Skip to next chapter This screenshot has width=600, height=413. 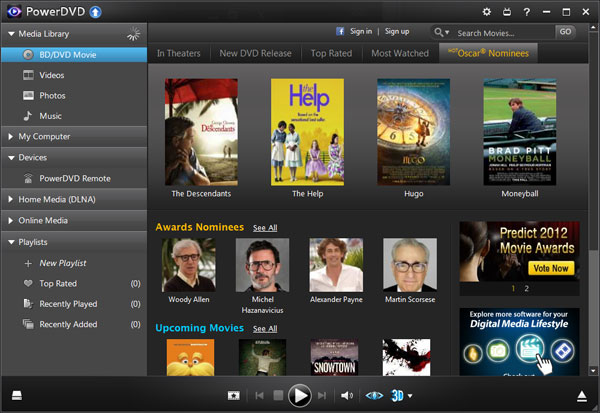click(322, 396)
